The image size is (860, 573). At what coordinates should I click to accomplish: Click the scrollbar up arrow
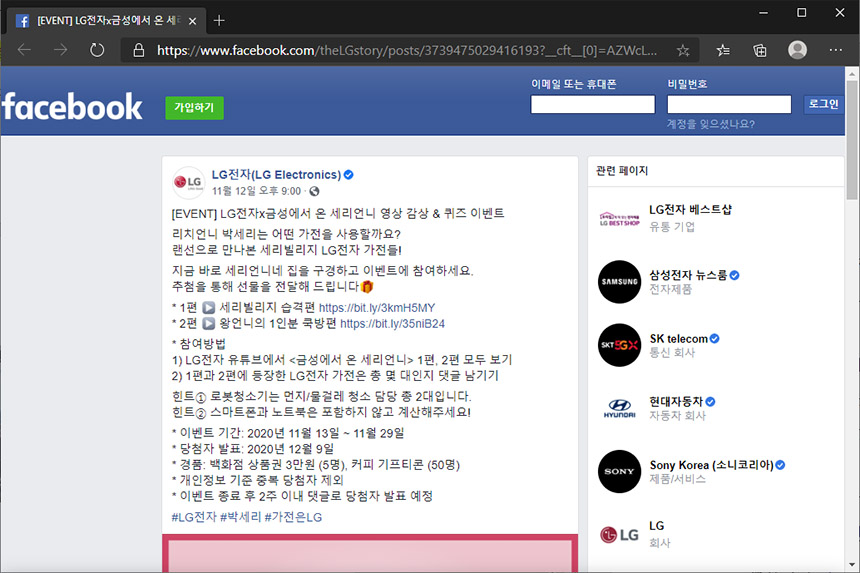coord(852,73)
